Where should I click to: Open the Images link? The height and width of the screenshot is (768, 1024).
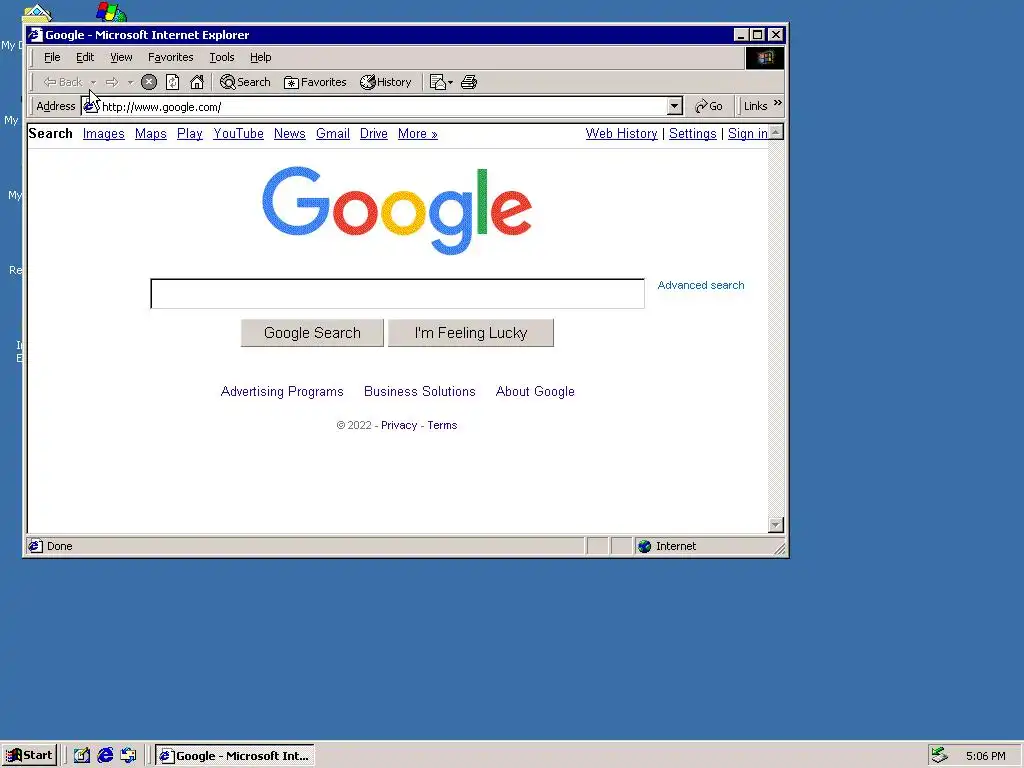pos(104,134)
